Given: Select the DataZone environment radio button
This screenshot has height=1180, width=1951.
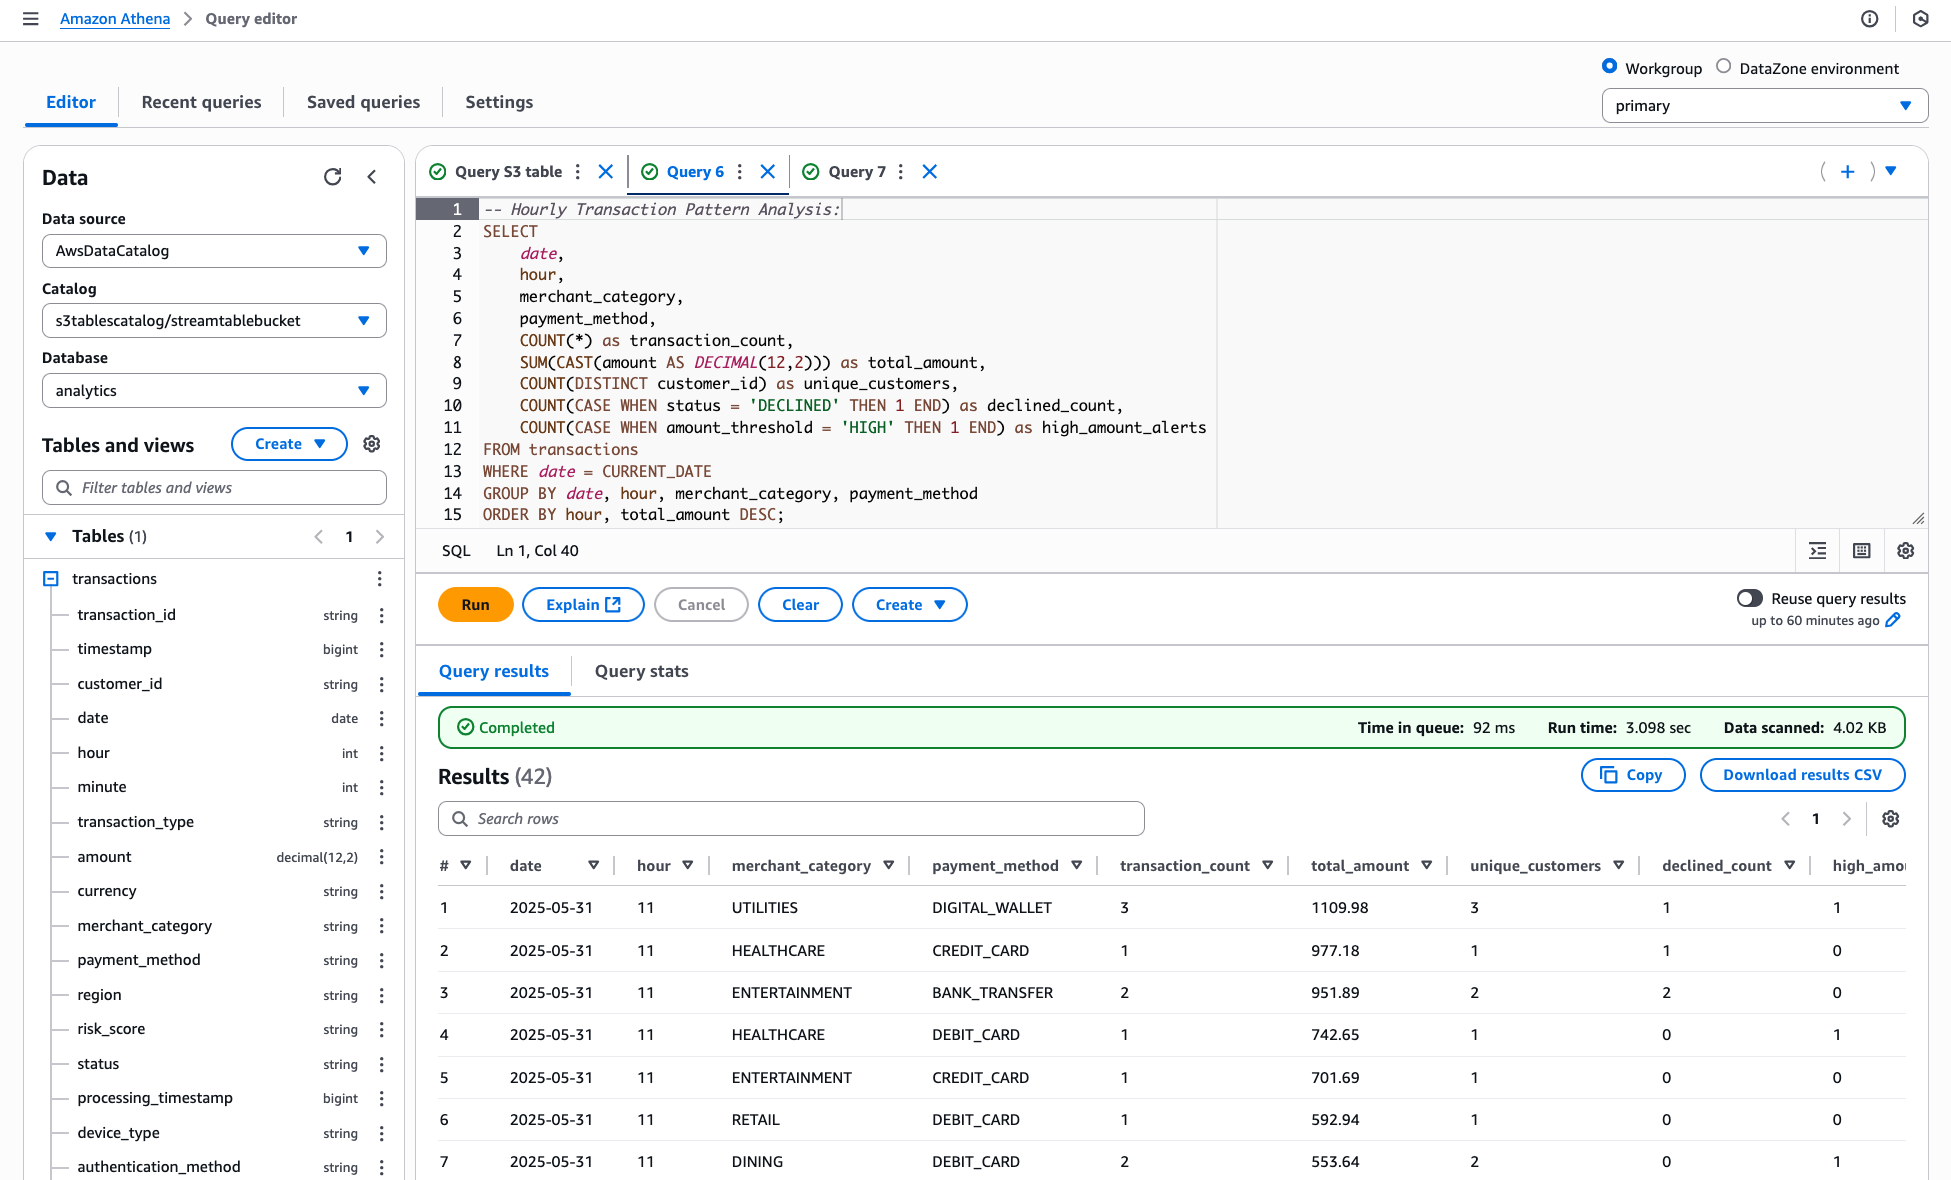Looking at the screenshot, I should pyautogui.click(x=1723, y=66).
